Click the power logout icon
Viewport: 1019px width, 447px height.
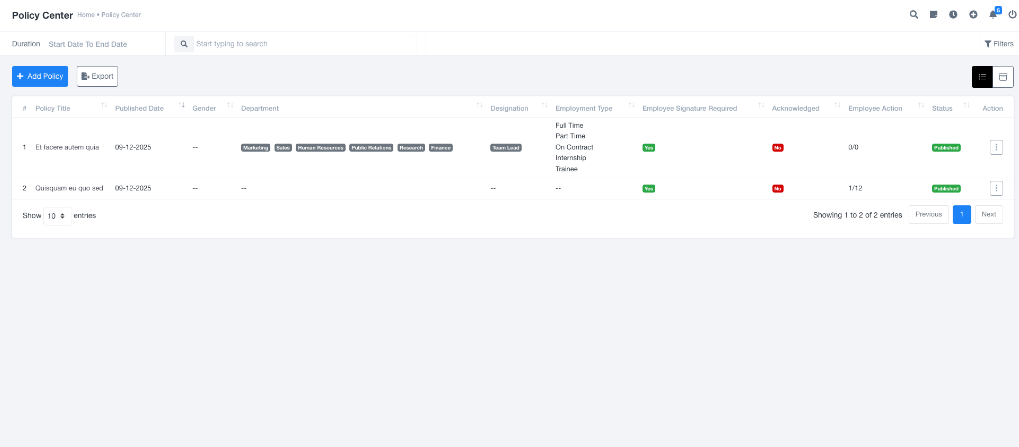(x=1012, y=15)
